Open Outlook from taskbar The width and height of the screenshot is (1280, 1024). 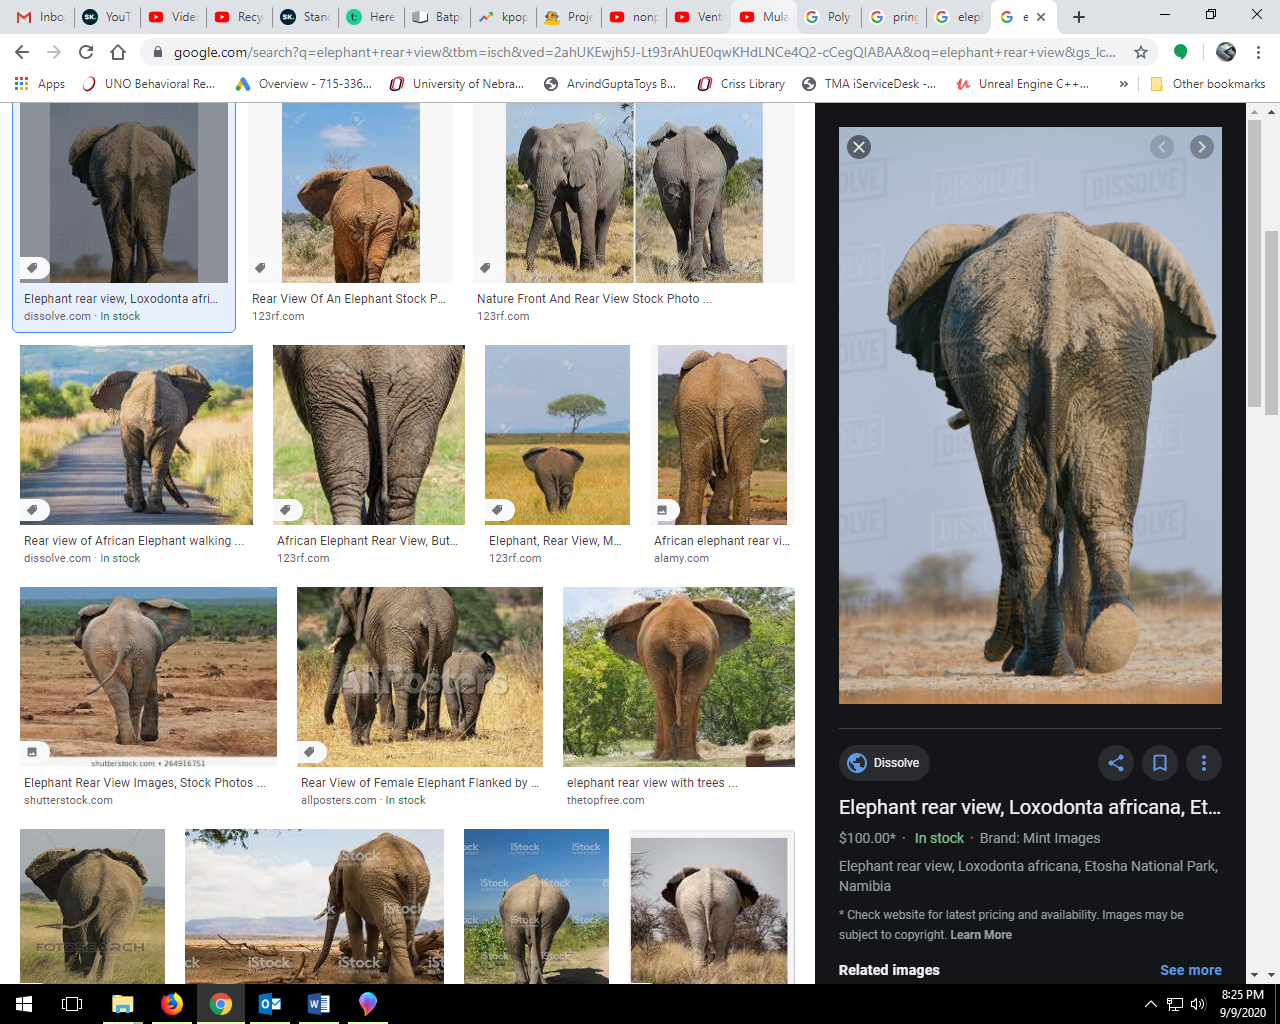[x=270, y=1004]
